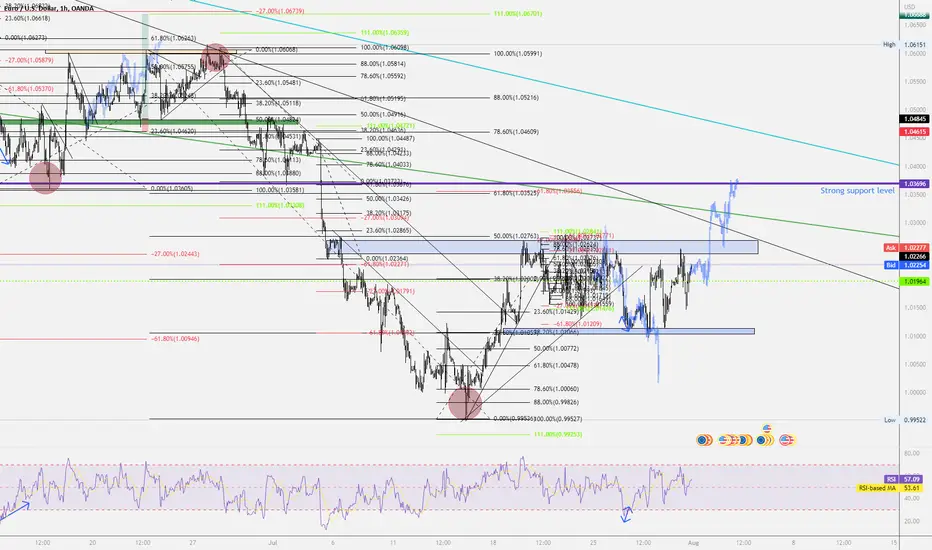Click the 61.80%(1.00478) Fibonacci label
Viewport: 932px width, 550px height.
click(x=556, y=366)
